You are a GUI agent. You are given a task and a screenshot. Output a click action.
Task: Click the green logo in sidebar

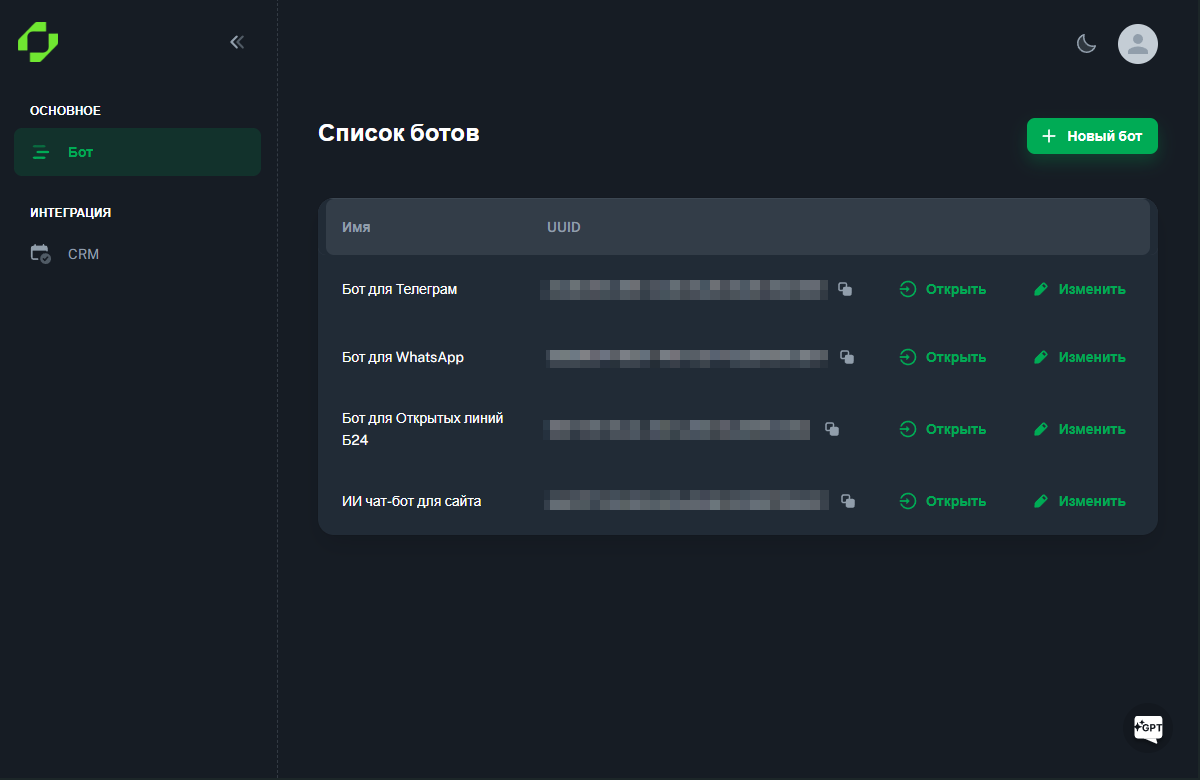38,42
